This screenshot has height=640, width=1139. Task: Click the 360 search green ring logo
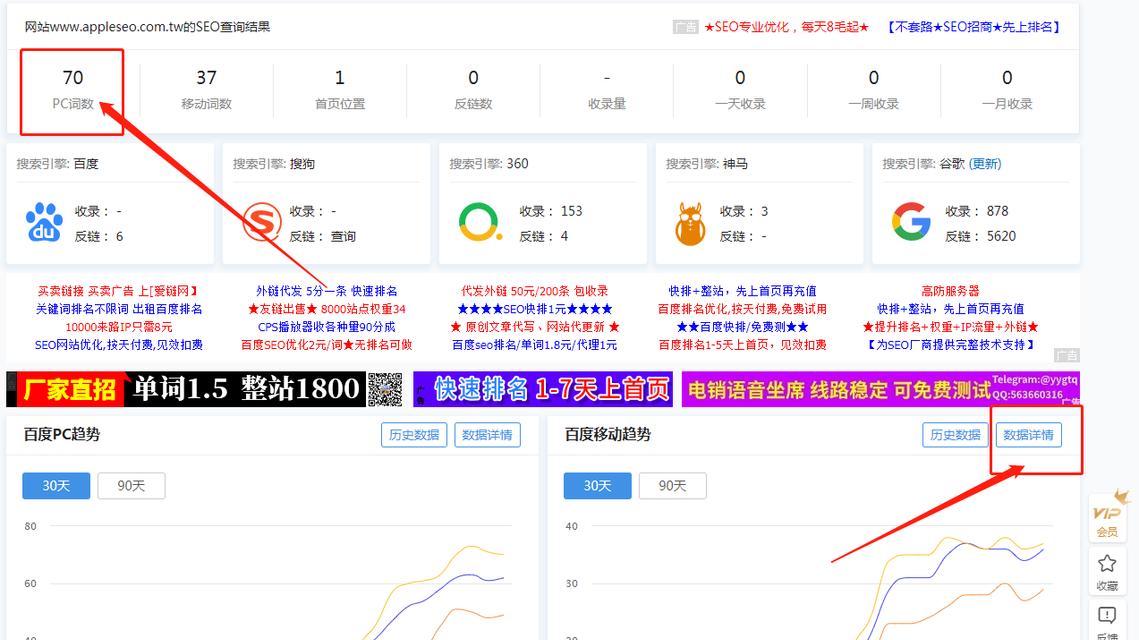tap(480, 222)
